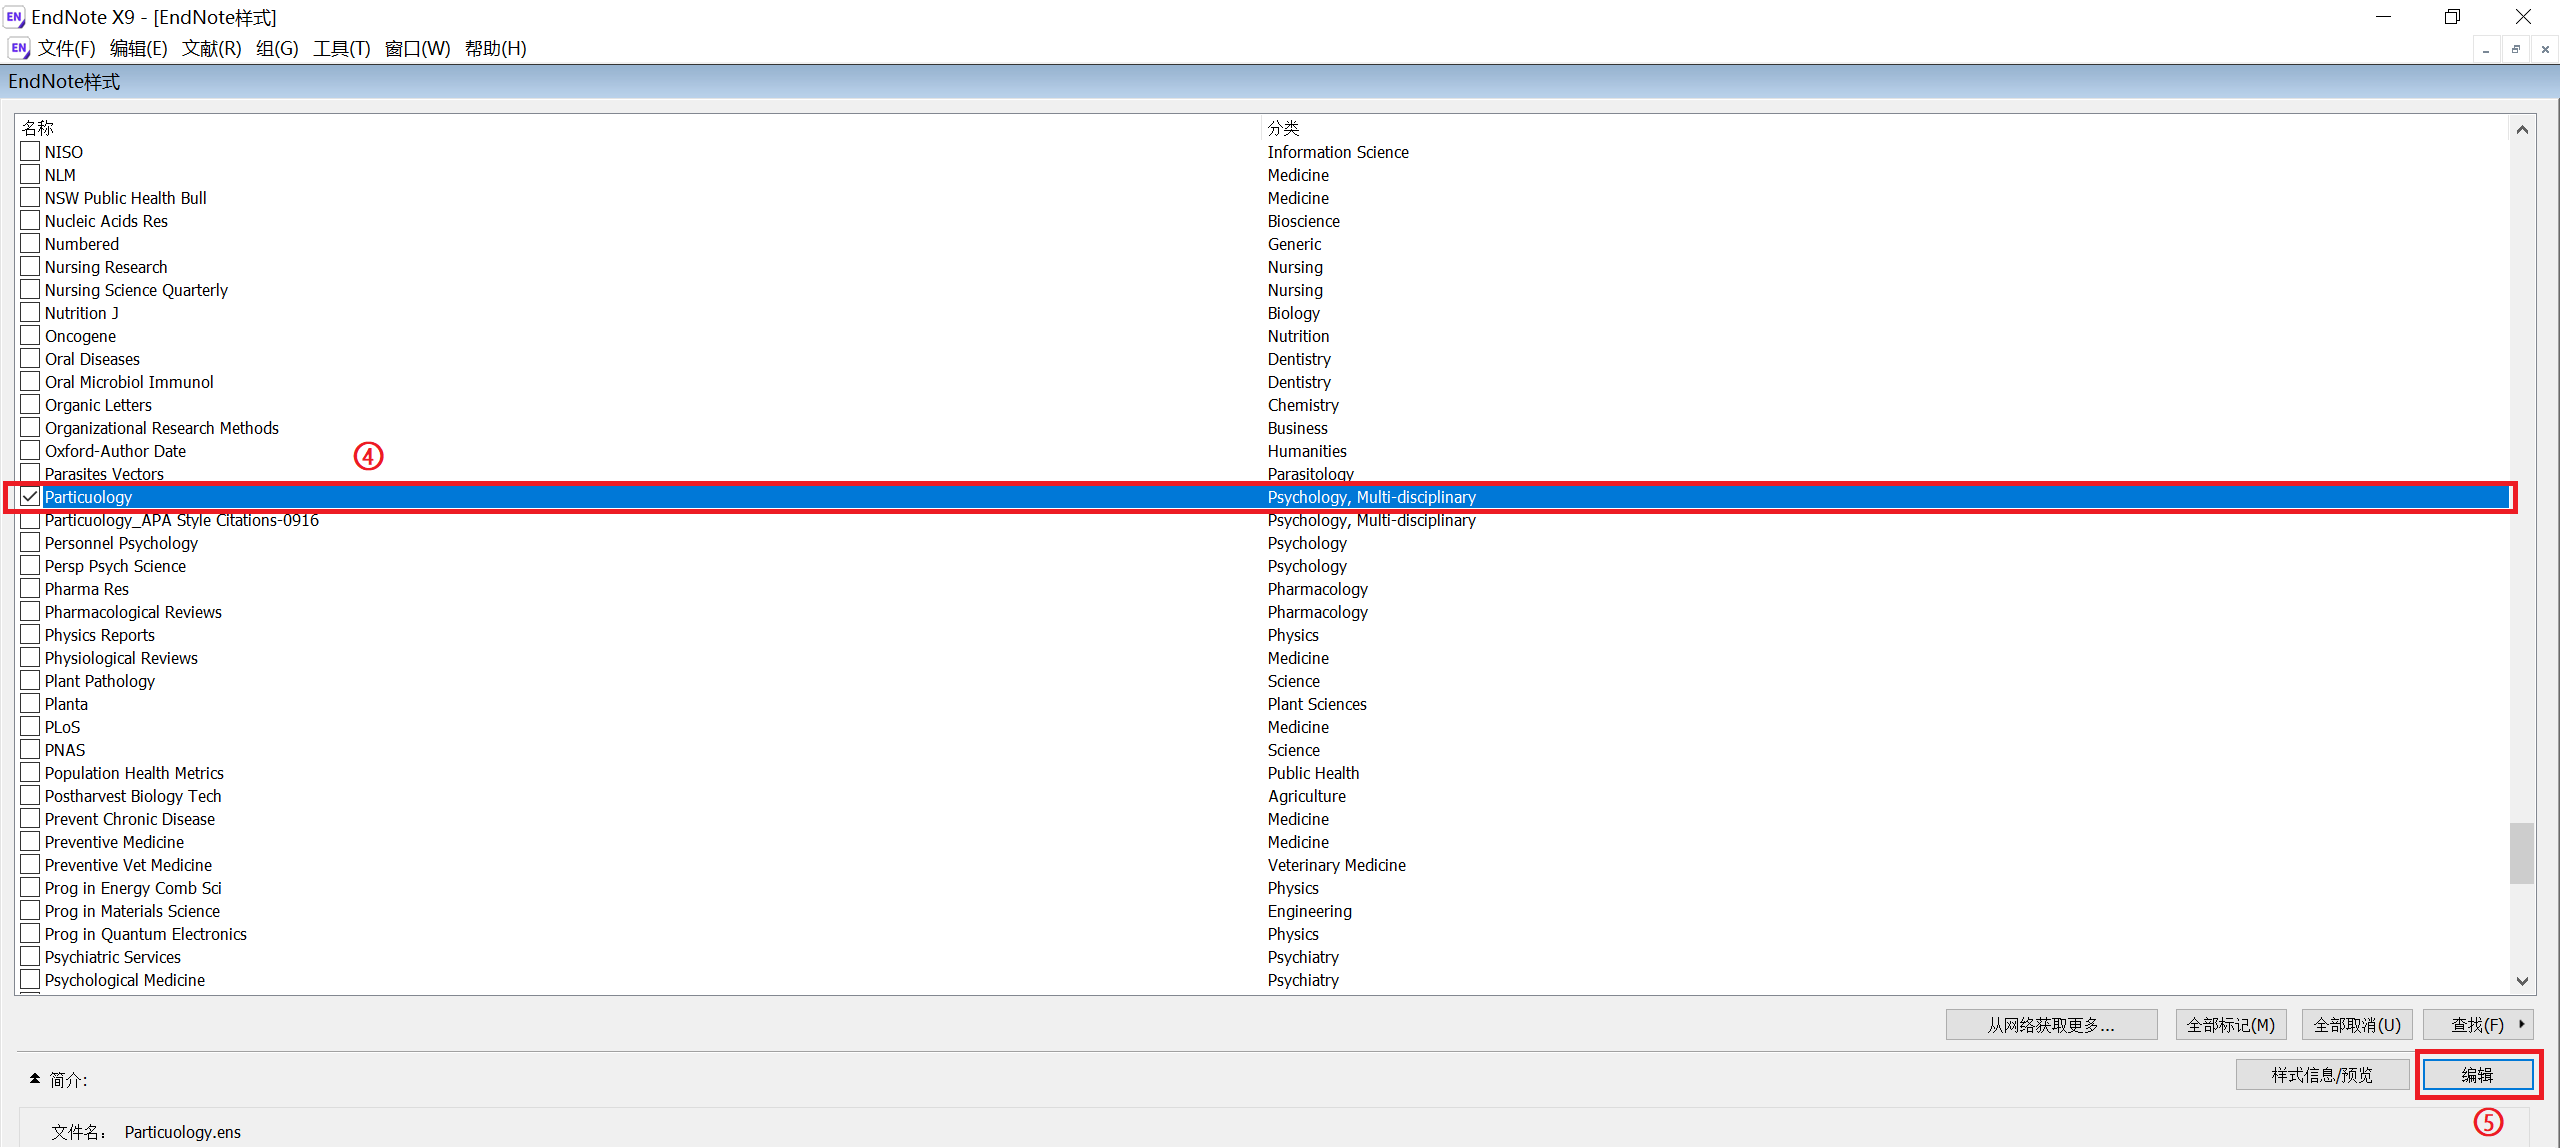The height and width of the screenshot is (1148, 2560).
Task: Select the Prevent Chronic Disease style
Action: tap(129, 819)
